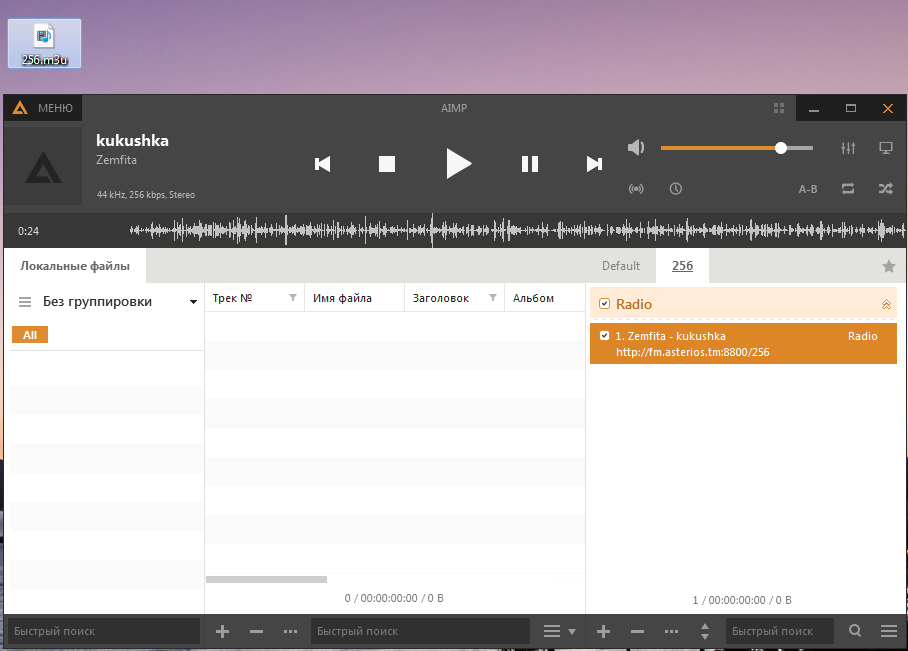Remove selected files from the music library
This screenshot has height=651, width=908.
pyautogui.click(x=257, y=631)
